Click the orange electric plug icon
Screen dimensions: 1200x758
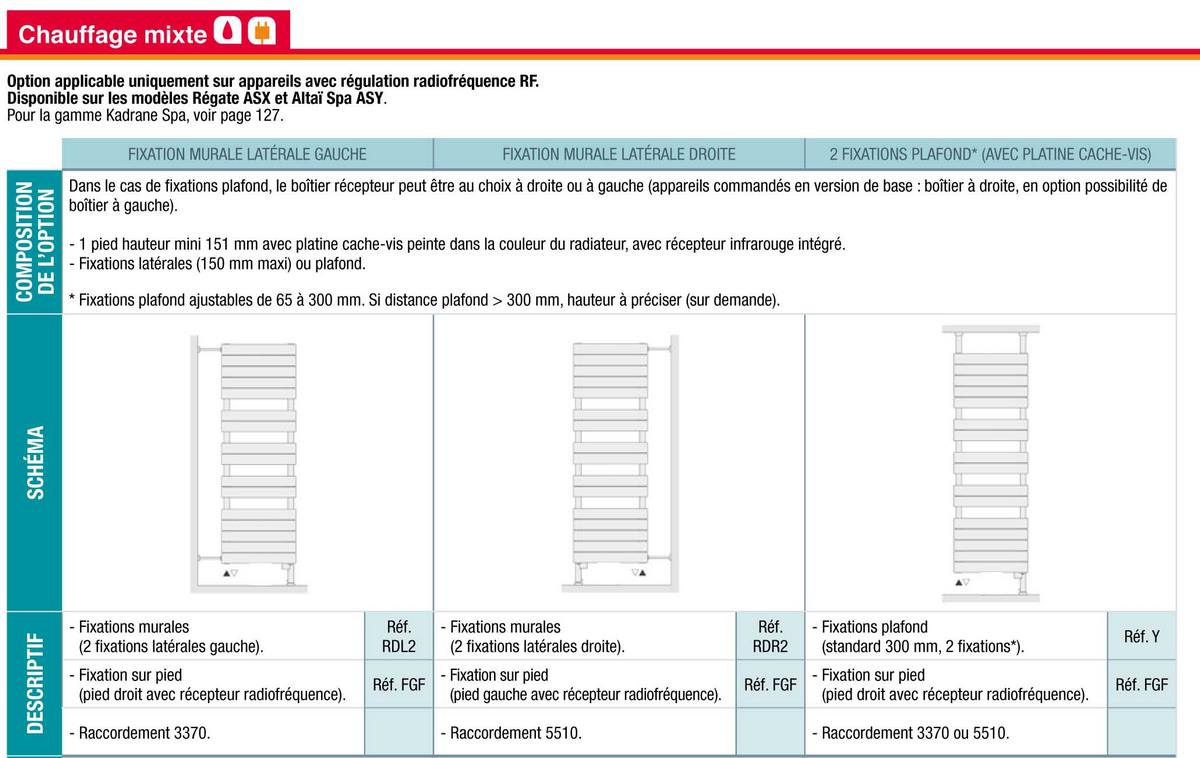tap(260, 33)
